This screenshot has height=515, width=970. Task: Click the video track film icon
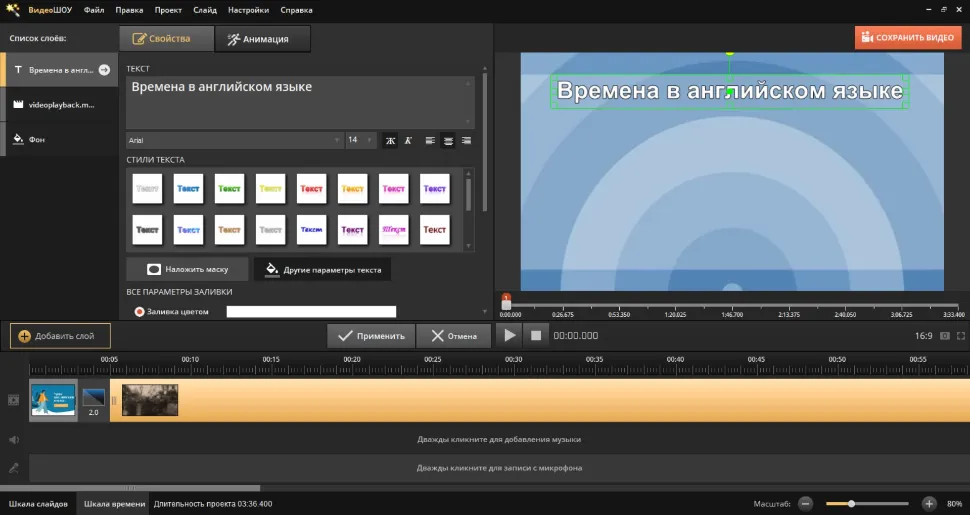coord(14,400)
